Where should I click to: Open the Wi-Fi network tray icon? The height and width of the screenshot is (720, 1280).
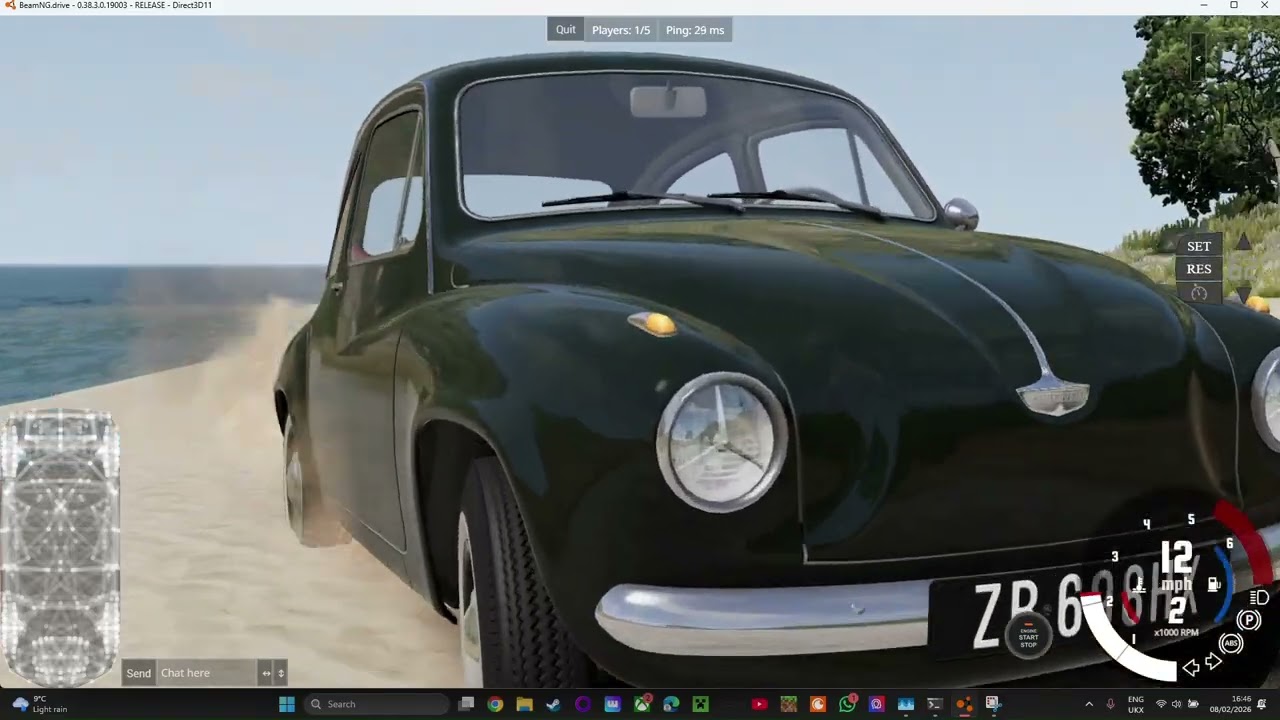1161,704
